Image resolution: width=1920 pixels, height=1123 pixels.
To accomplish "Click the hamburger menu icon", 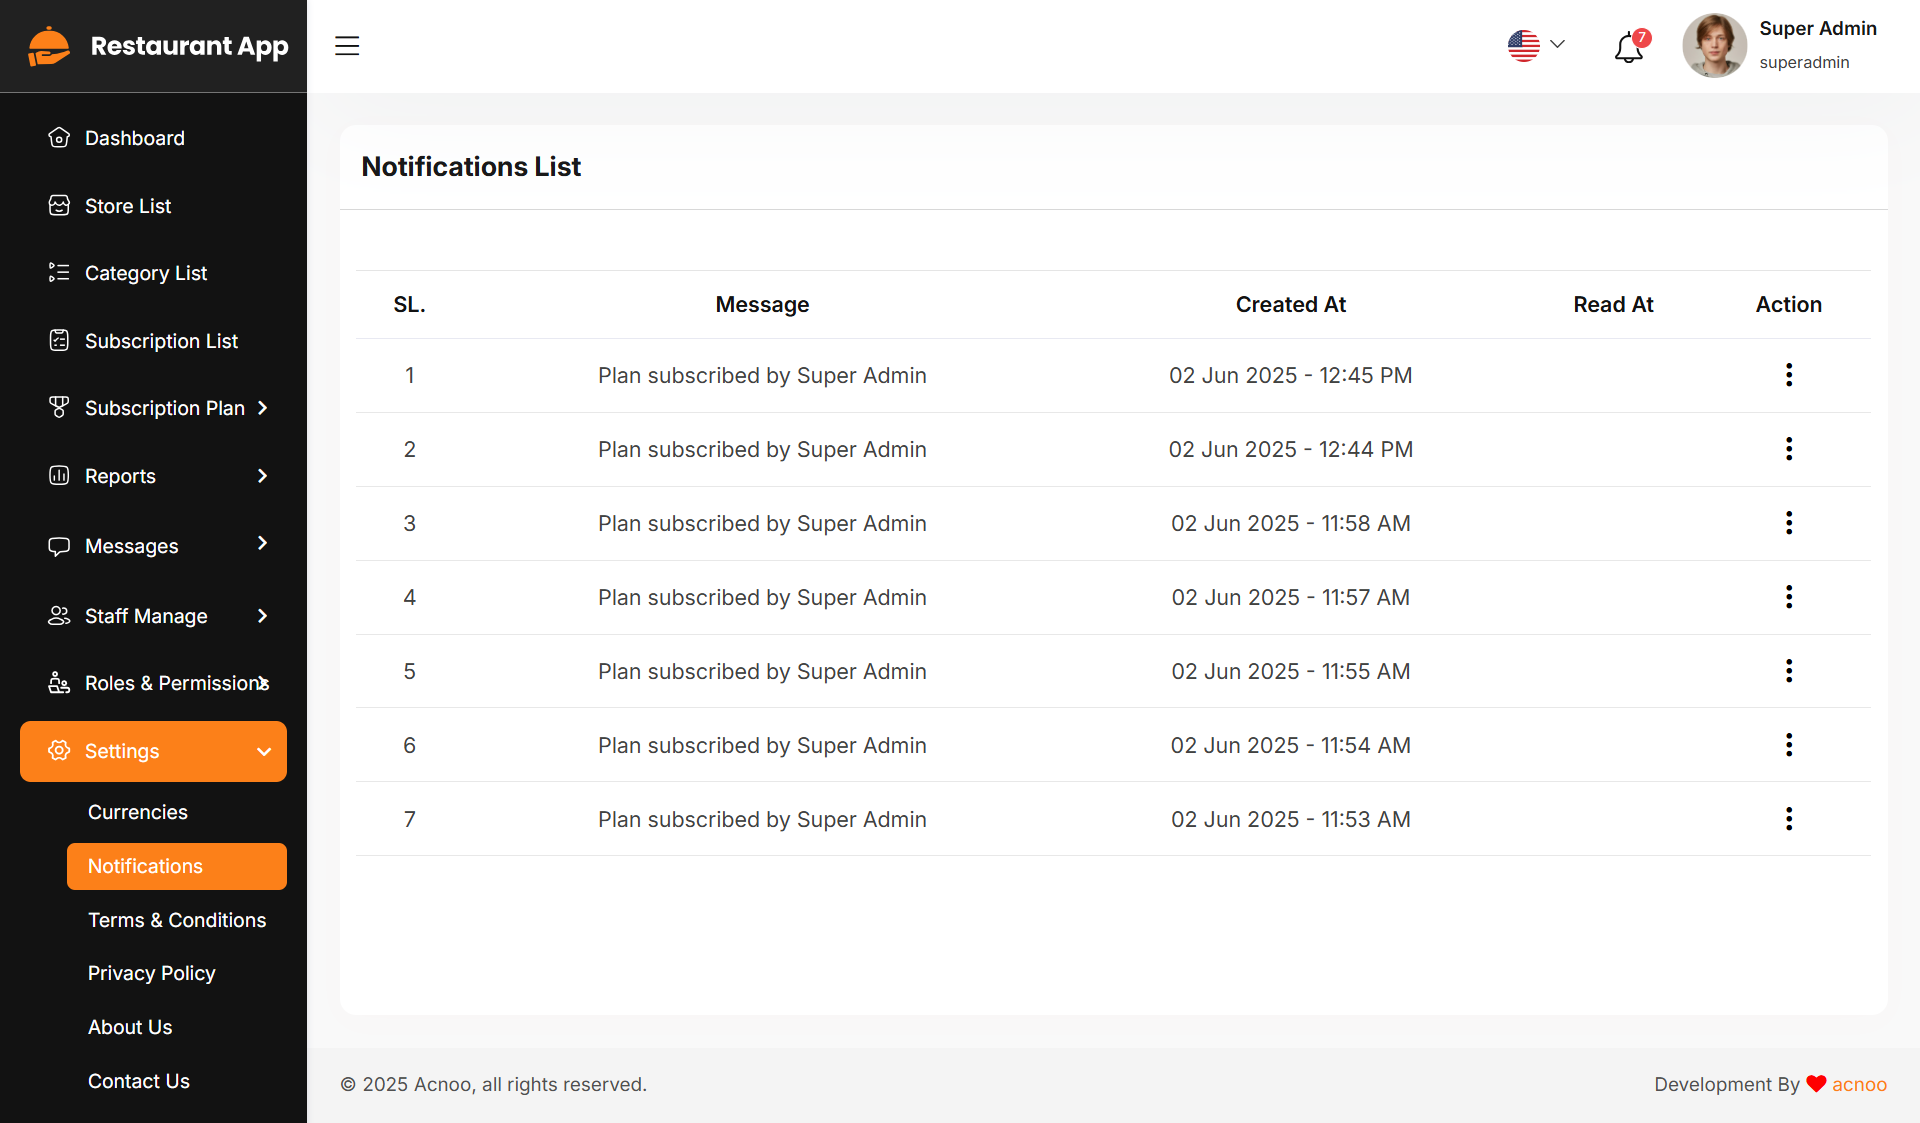I will coord(347,46).
